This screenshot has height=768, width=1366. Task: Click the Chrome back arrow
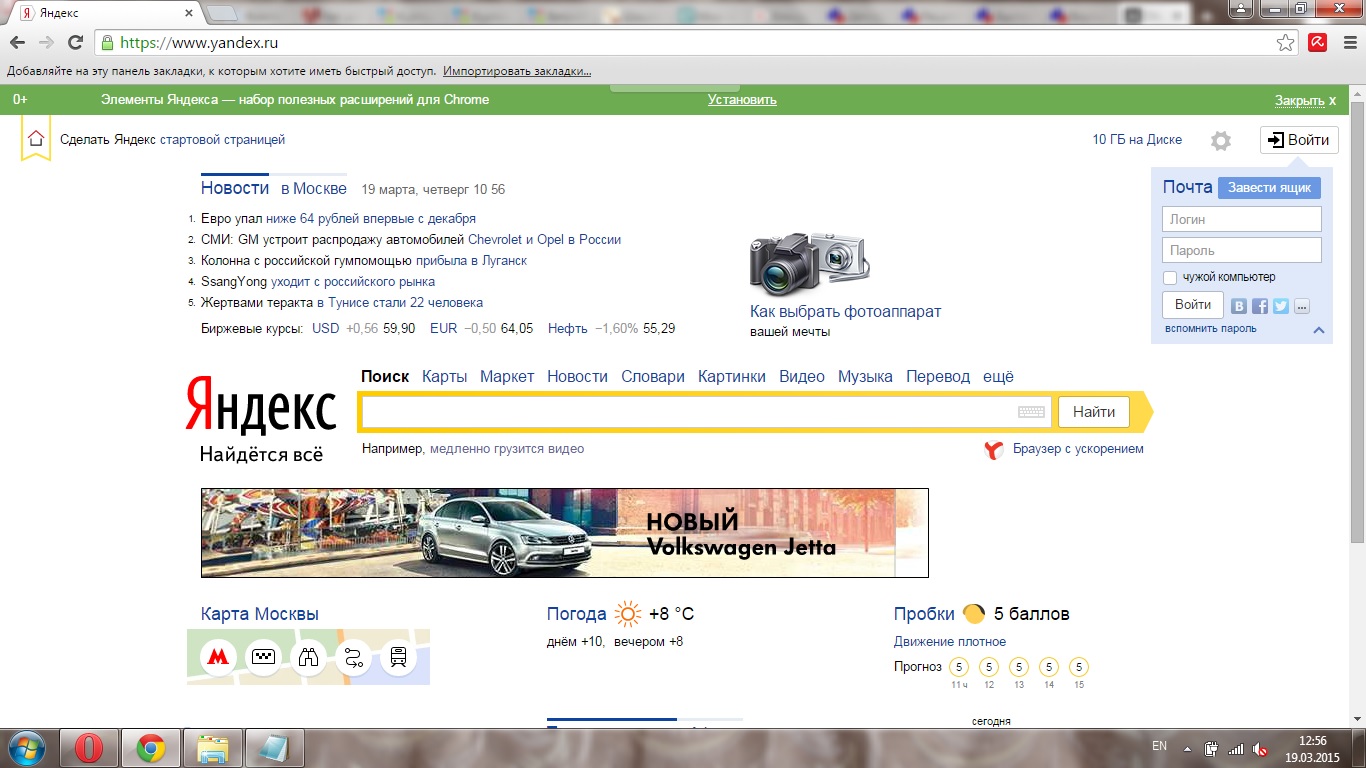pyautogui.click(x=17, y=42)
